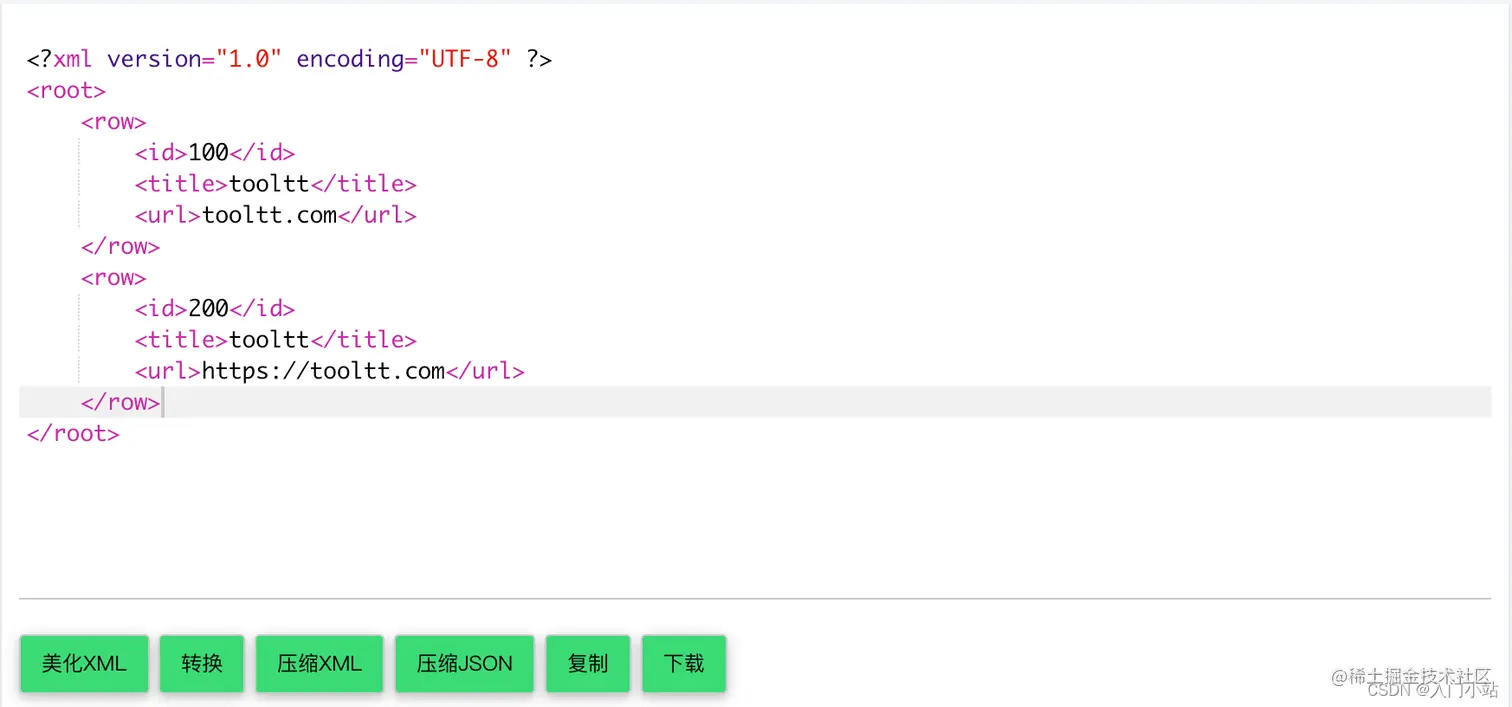Click the 转换 button
The image size is (1512, 707).
coord(201,663)
